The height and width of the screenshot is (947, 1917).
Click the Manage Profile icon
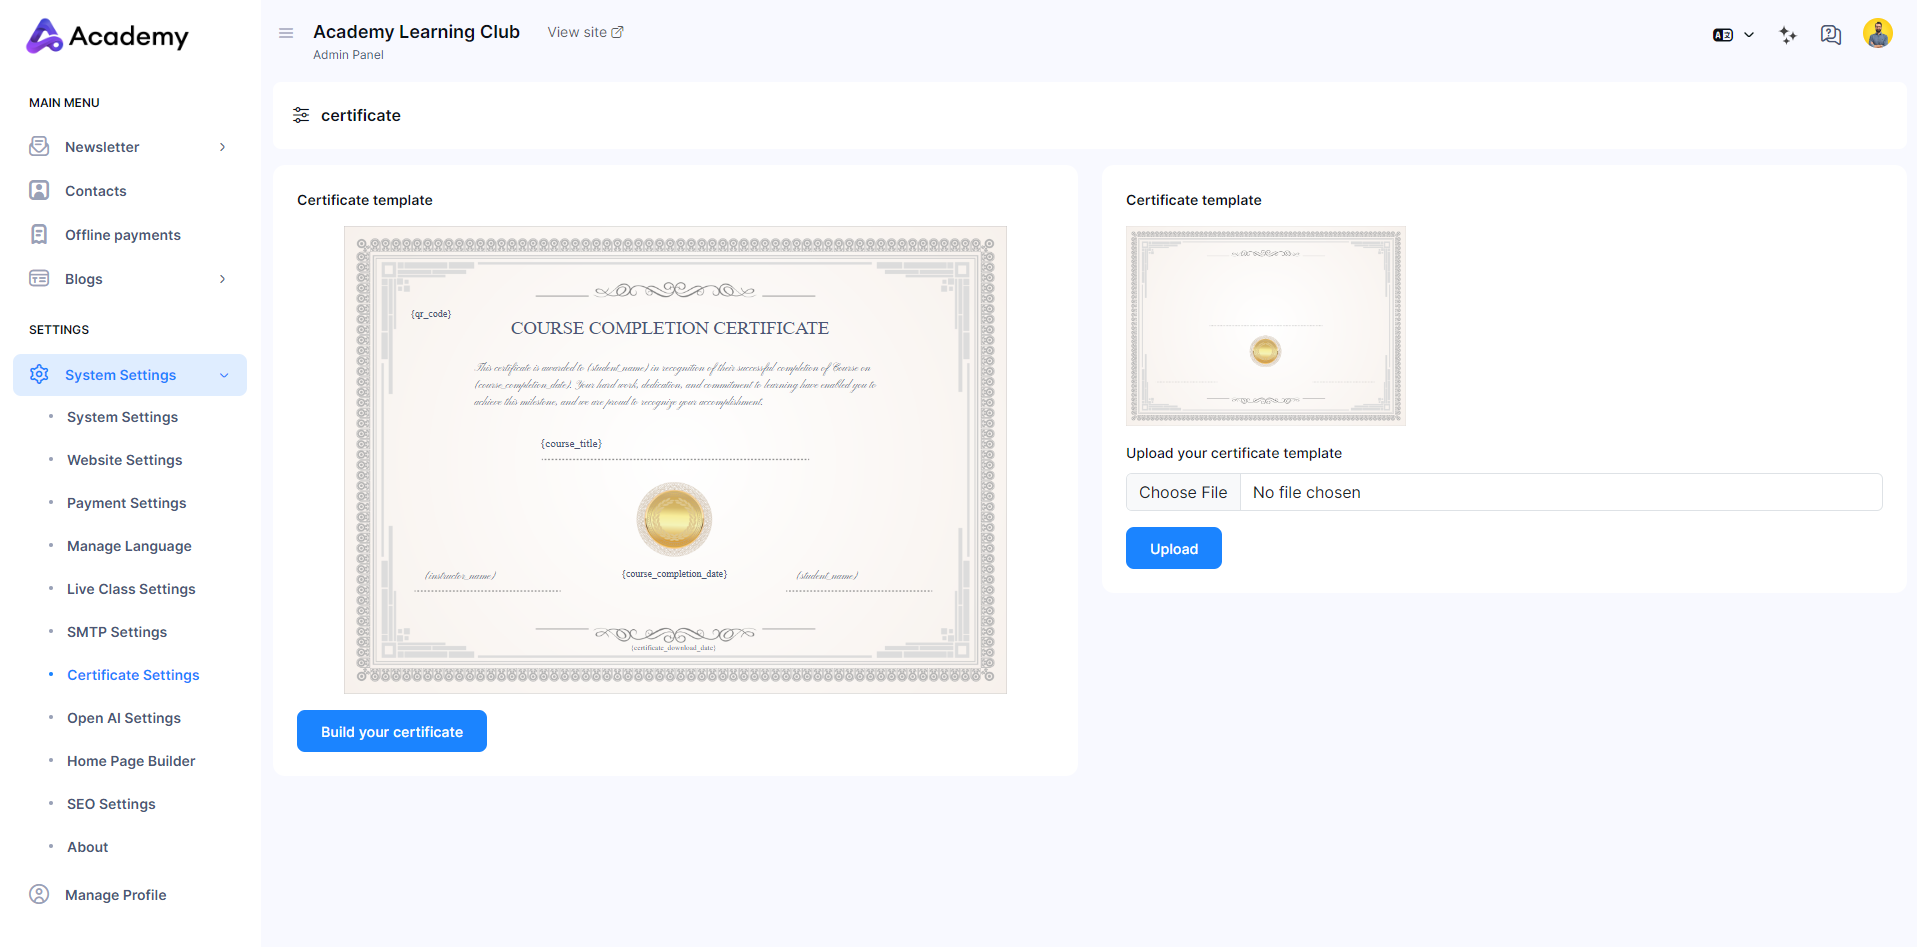pyautogui.click(x=39, y=895)
